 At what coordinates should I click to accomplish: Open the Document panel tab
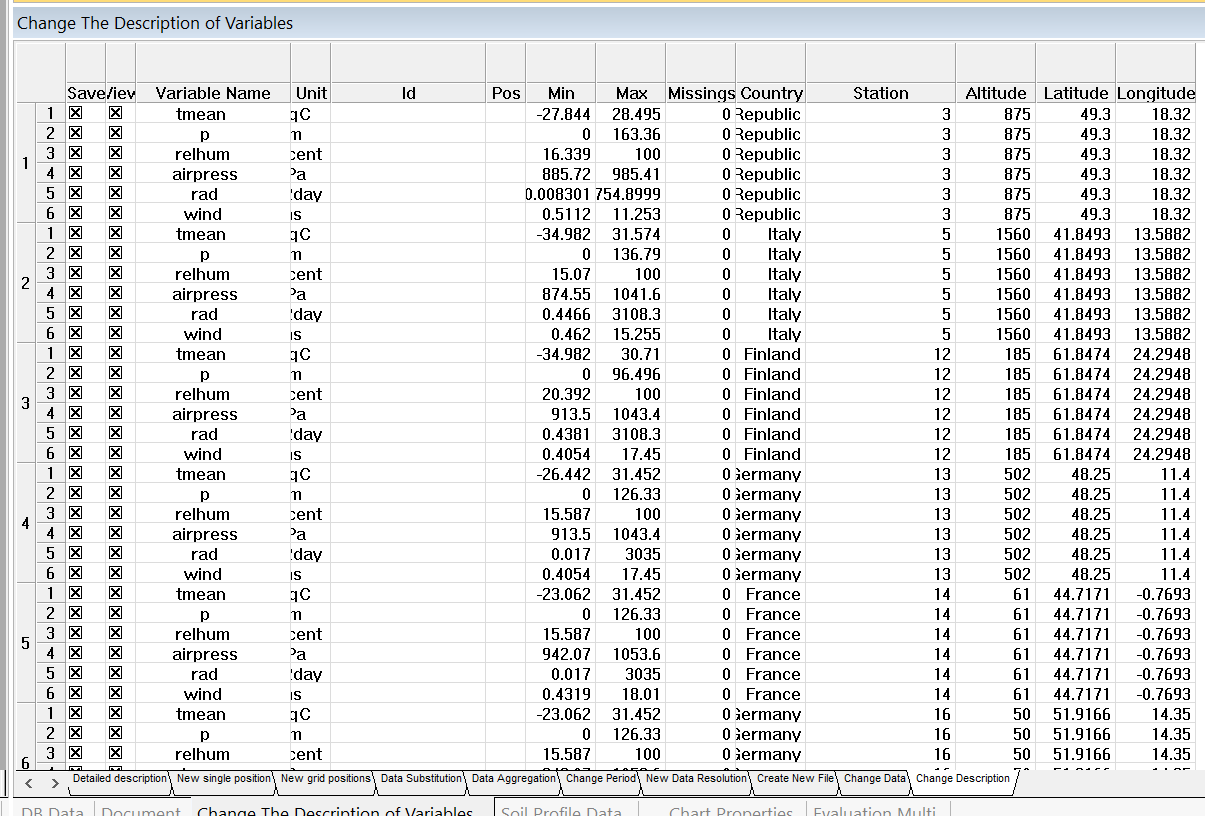pyautogui.click(x=141, y=811)
